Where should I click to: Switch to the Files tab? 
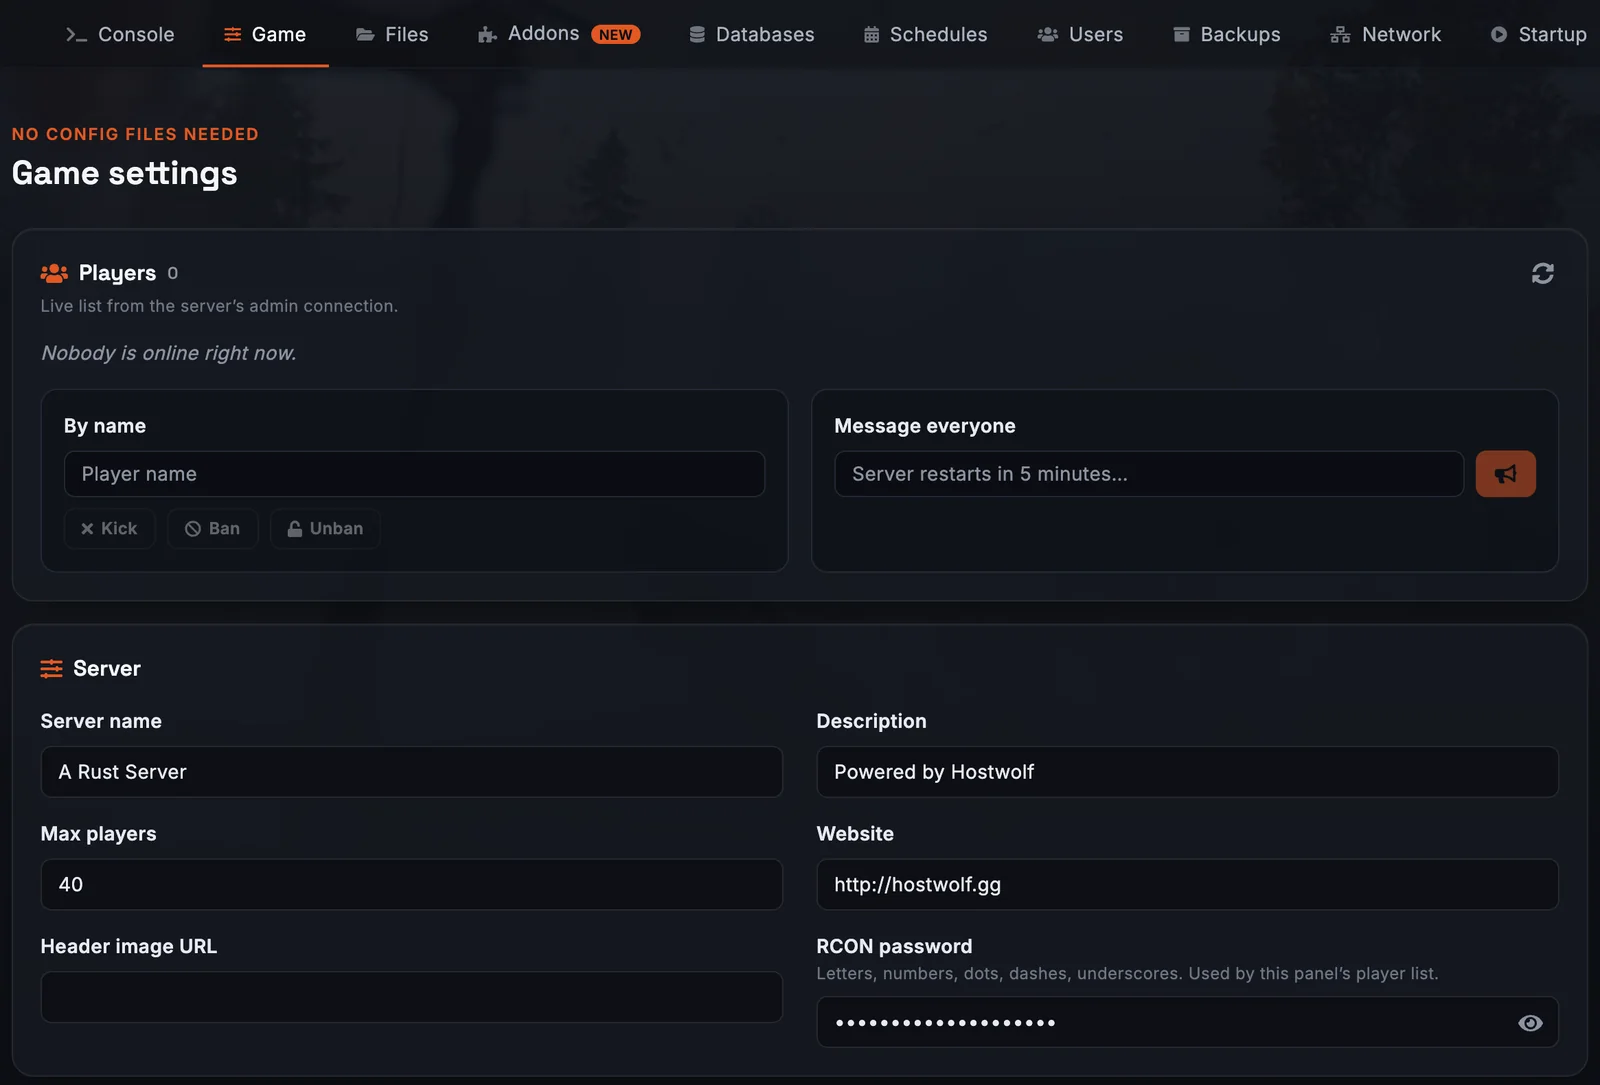point(392,34)
